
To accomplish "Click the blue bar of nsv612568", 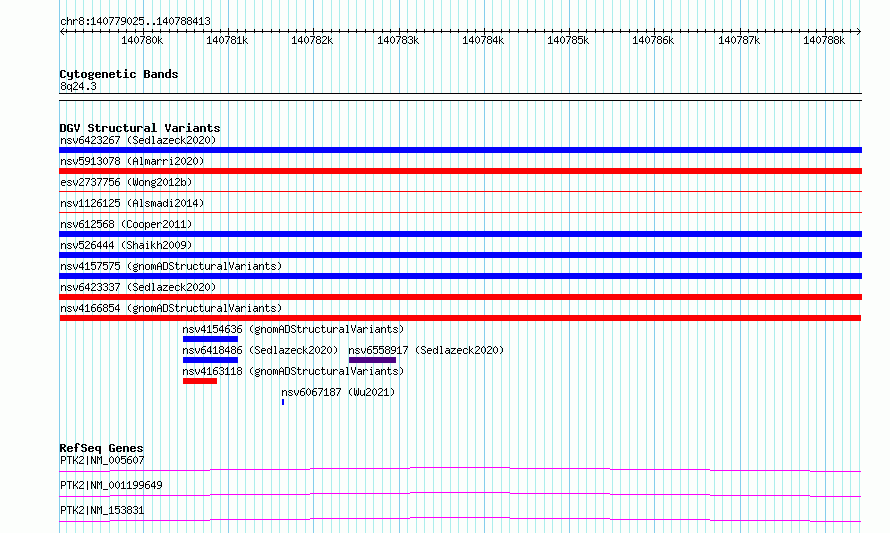I will coord(460,234).
